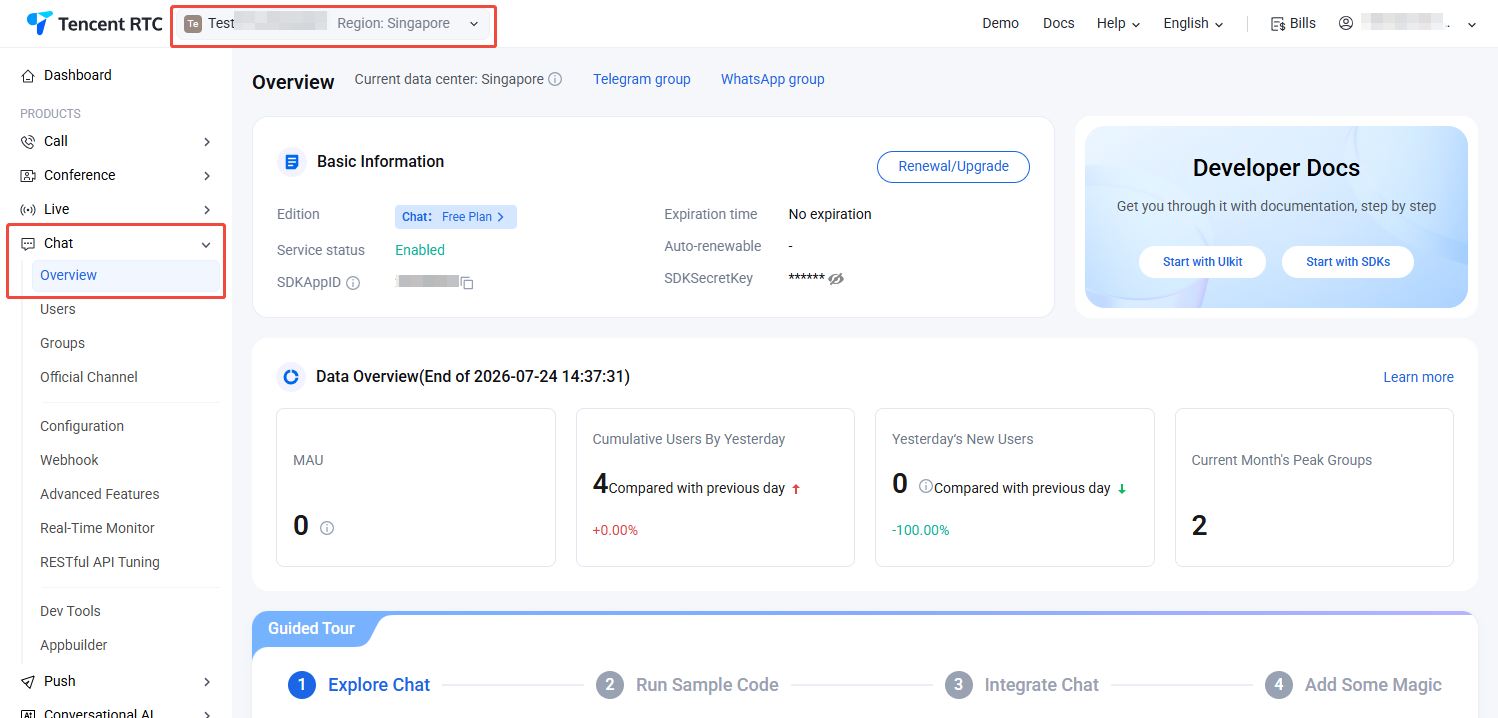Expand the Live menu chevron
This screenshot has height=718, width=1498.
tap(207, 210)
